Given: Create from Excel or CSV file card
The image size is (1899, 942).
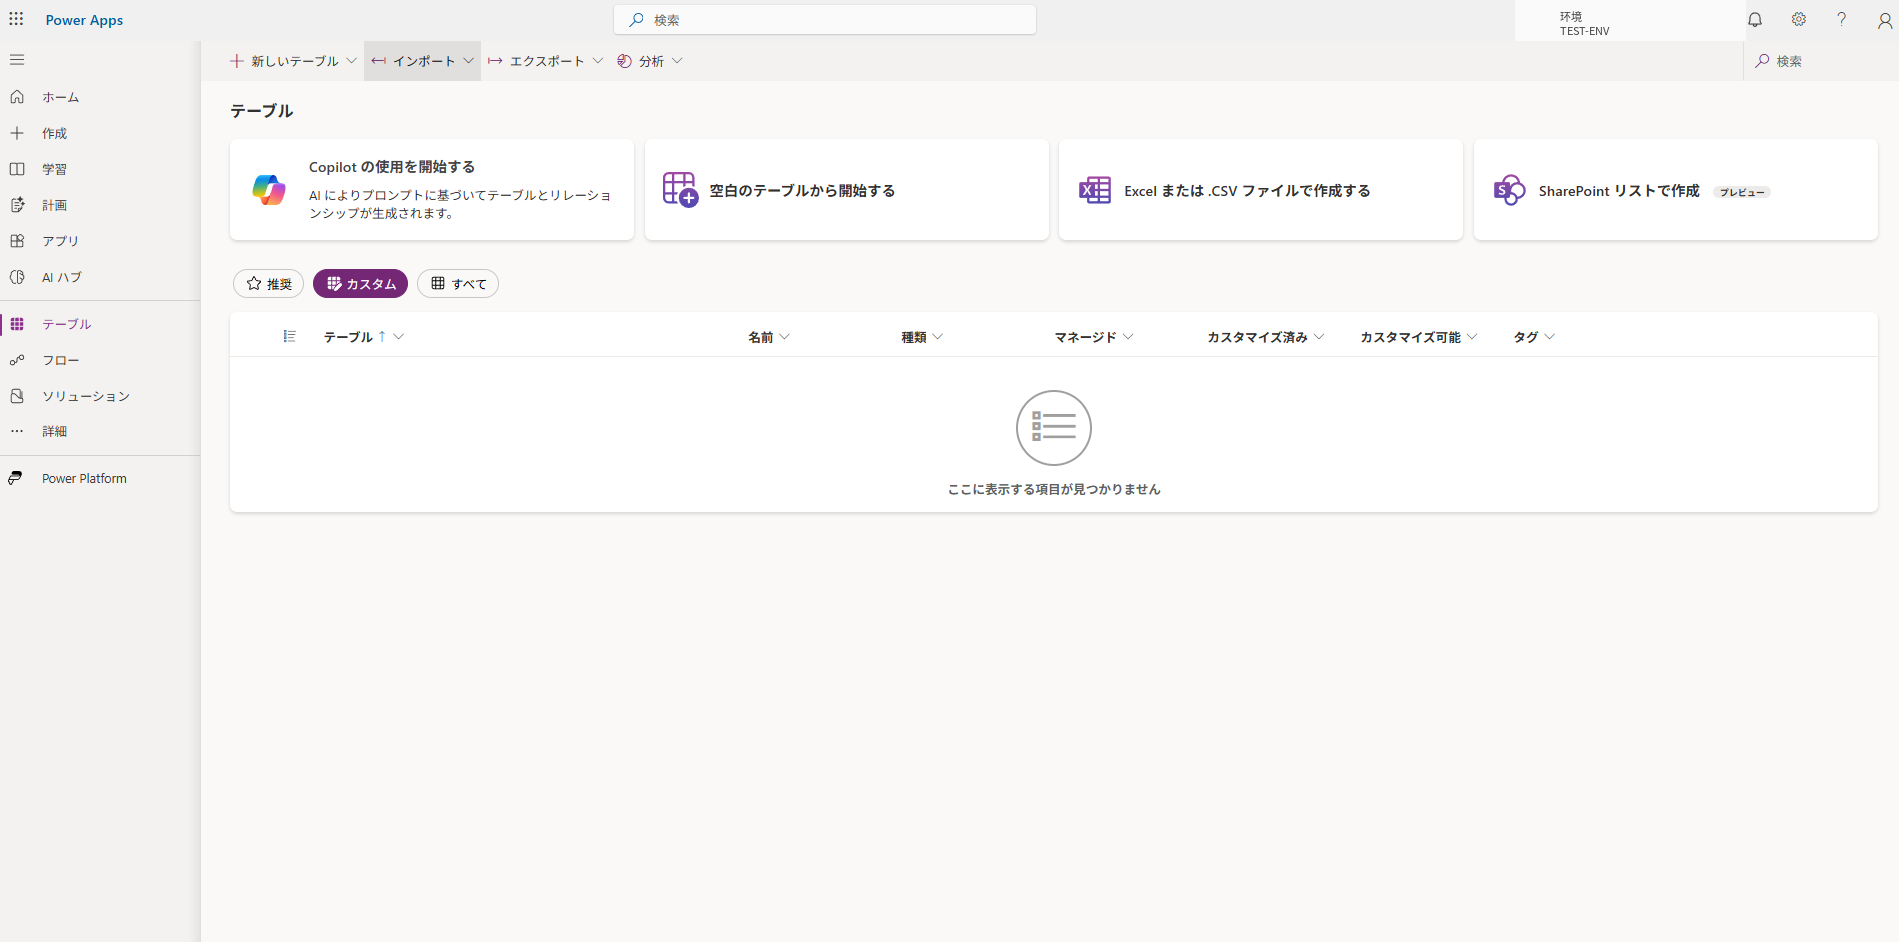Looking at the screenshot, I should (x=1261, y=190).
